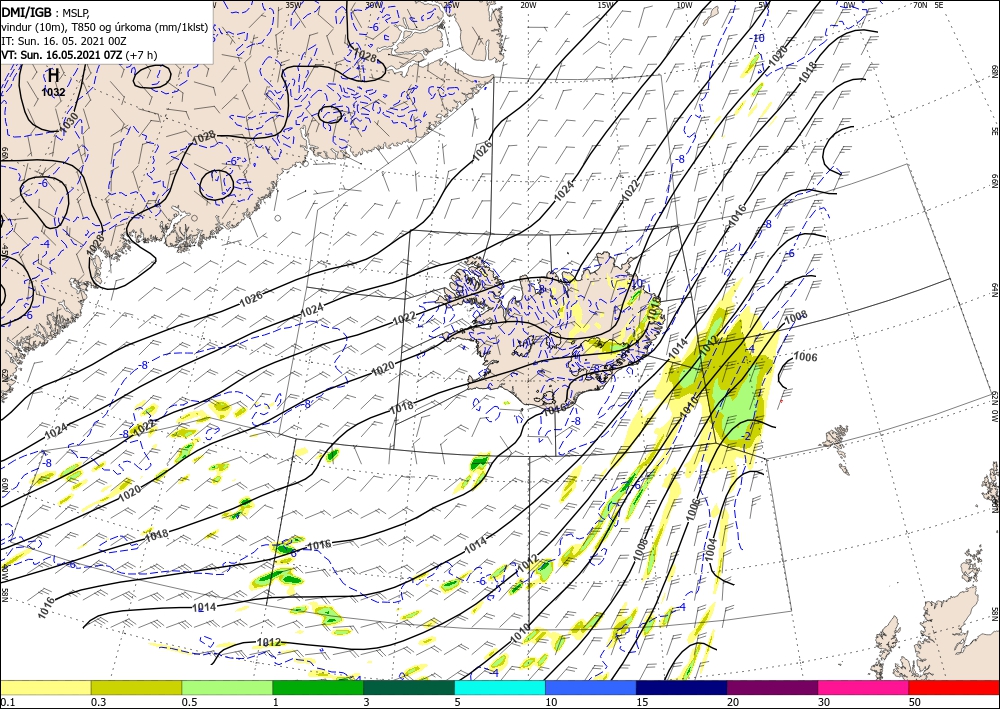Click the legend value 3

(x=367, y=702)
